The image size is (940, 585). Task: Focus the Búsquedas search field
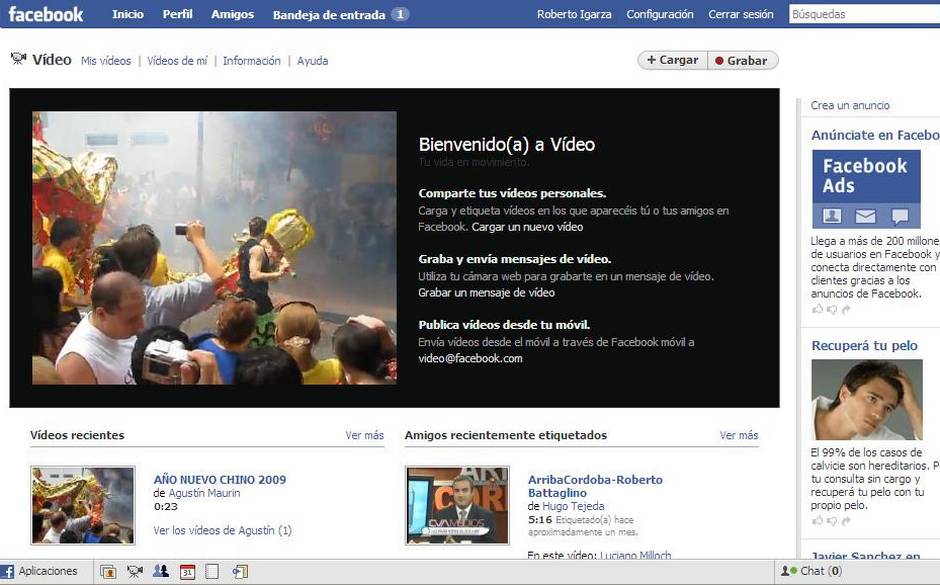[864, 14]
